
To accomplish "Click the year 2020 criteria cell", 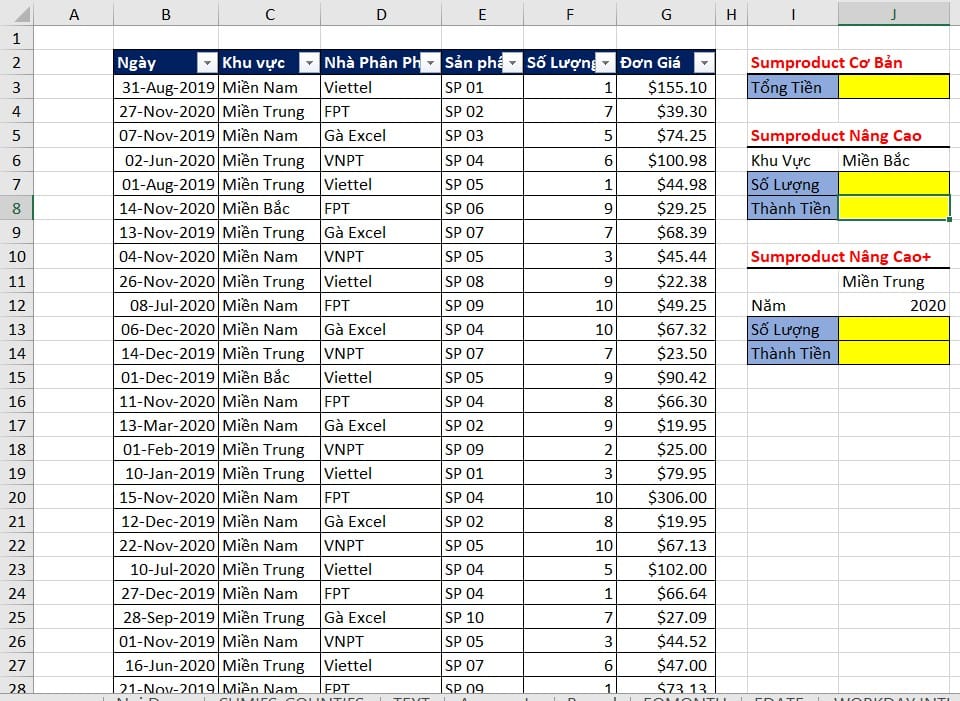I will 893,305.
